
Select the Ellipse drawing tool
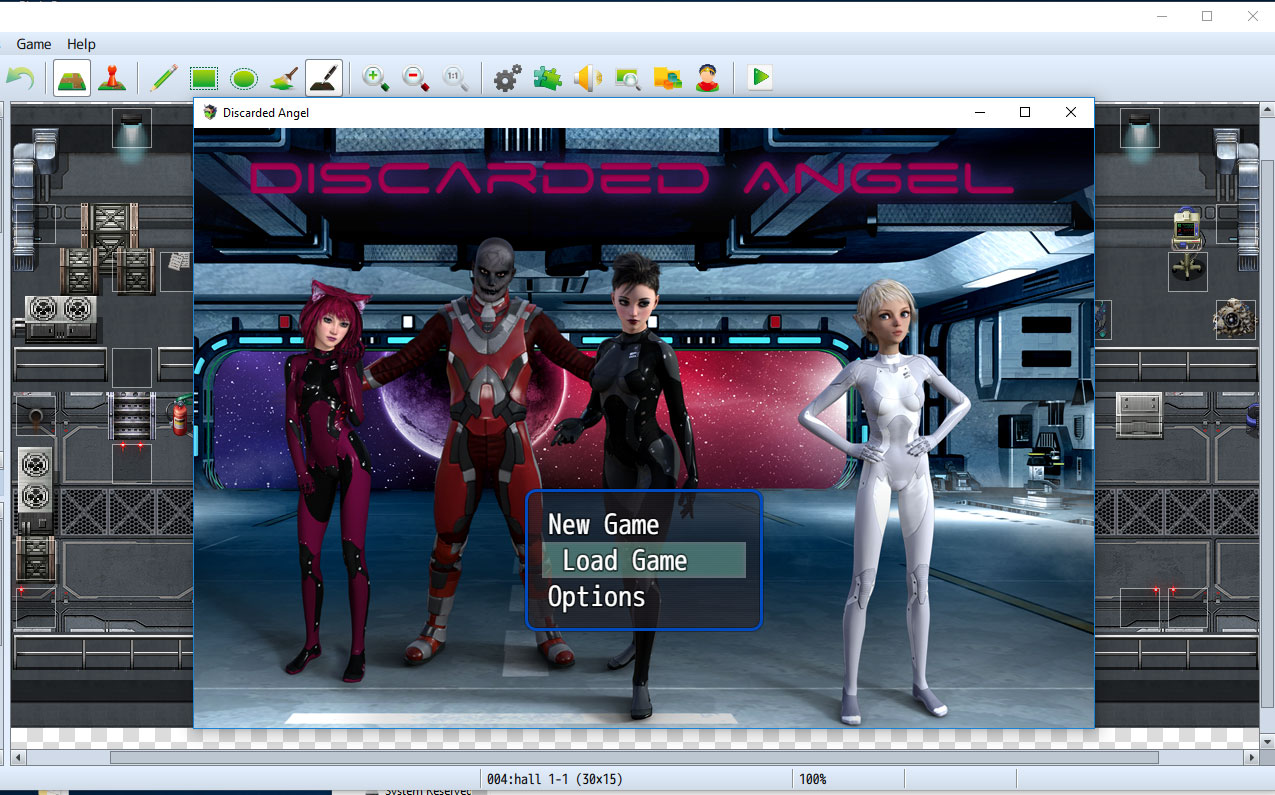click(x=244, y=78)
